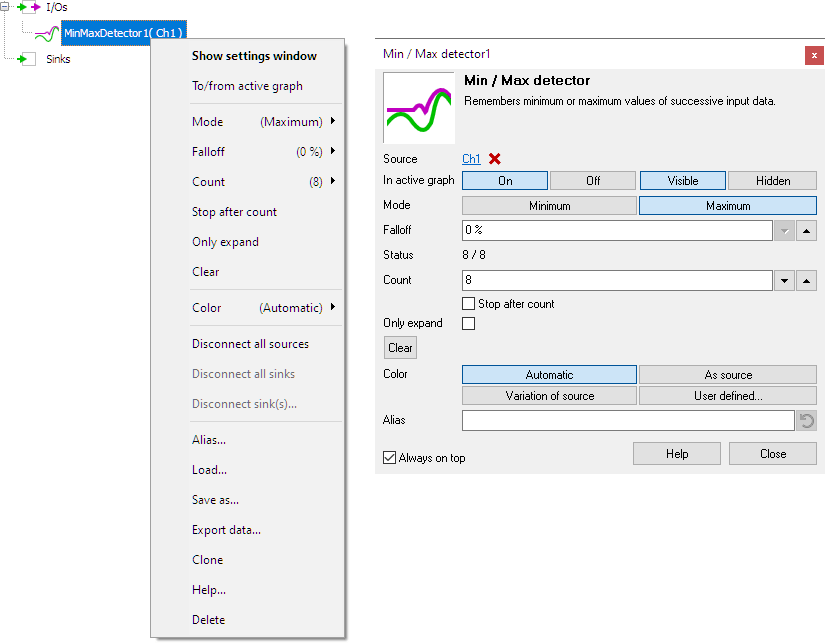Click the Ch1 source link
This screenshot has height=643, width=825.
pos(468,158)
